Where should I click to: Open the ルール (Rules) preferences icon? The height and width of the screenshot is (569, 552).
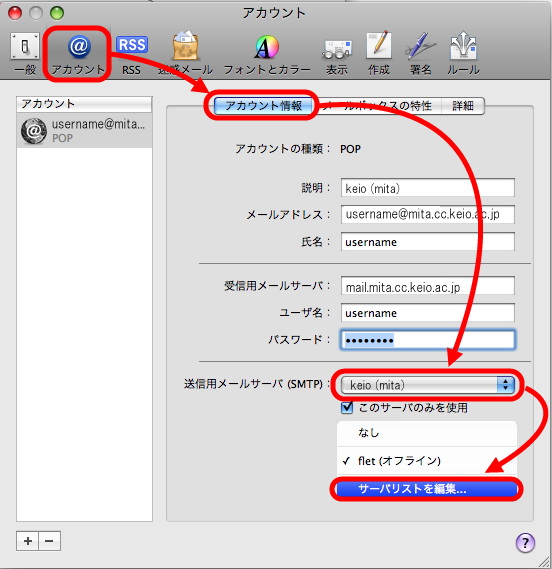click(463, 54)
